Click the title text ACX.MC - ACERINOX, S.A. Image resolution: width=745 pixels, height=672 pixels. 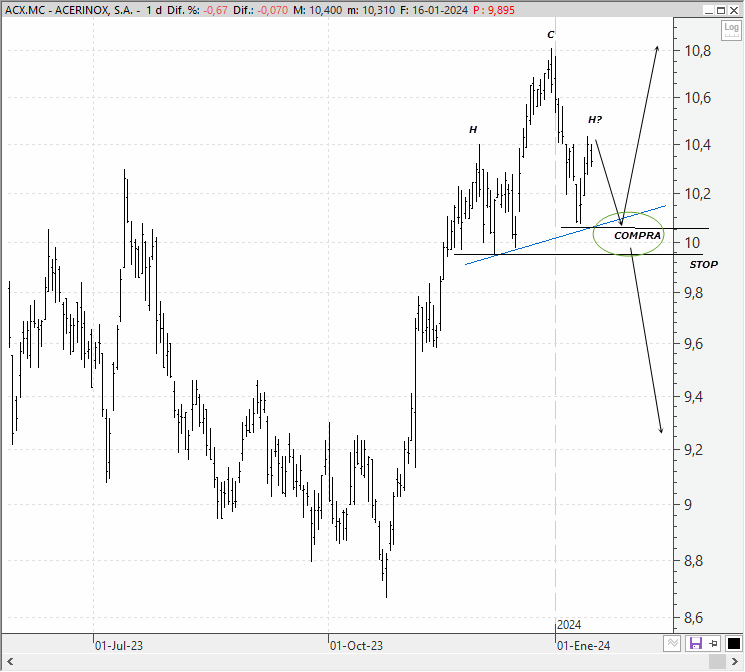[68, 10]
